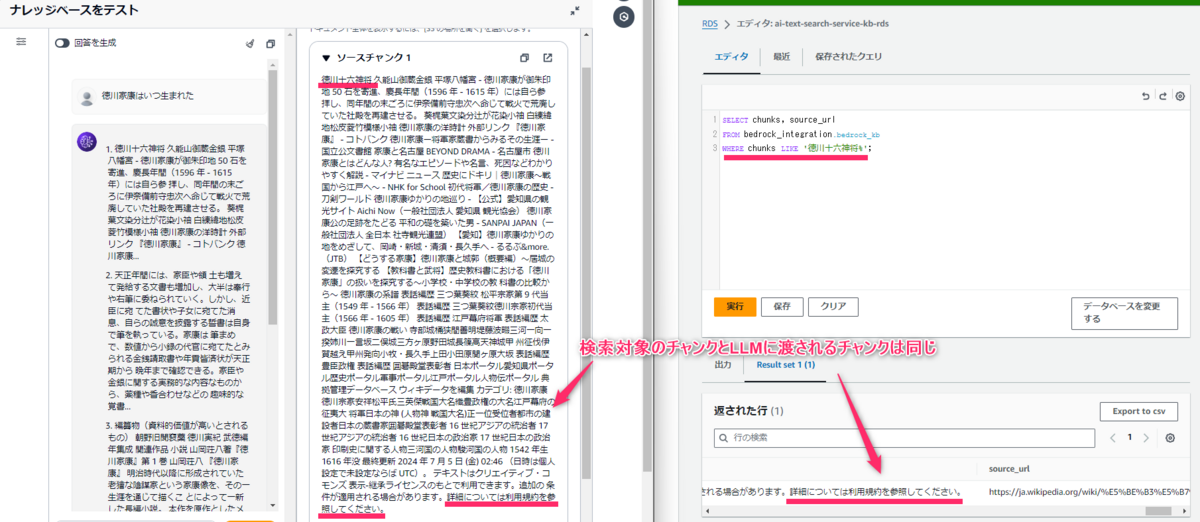
Task: Select the Result set 1 (1) tab
Action: coord(787,365)
